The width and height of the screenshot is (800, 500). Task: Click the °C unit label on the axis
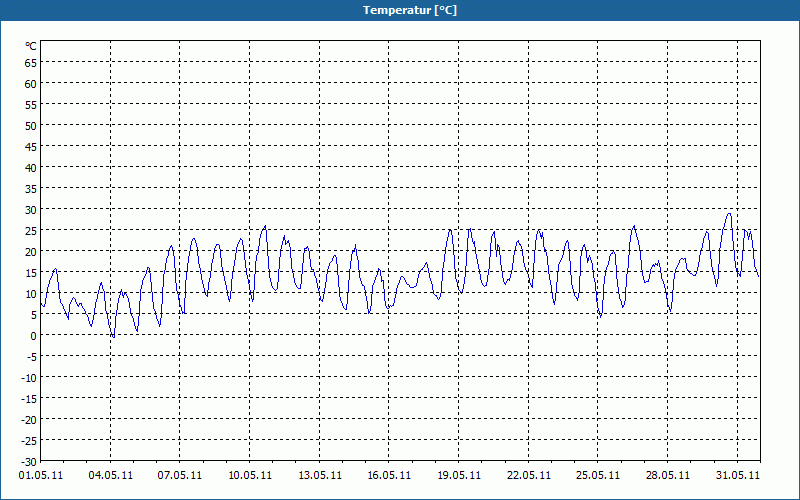pyautogui.click(x=31, y=46)
